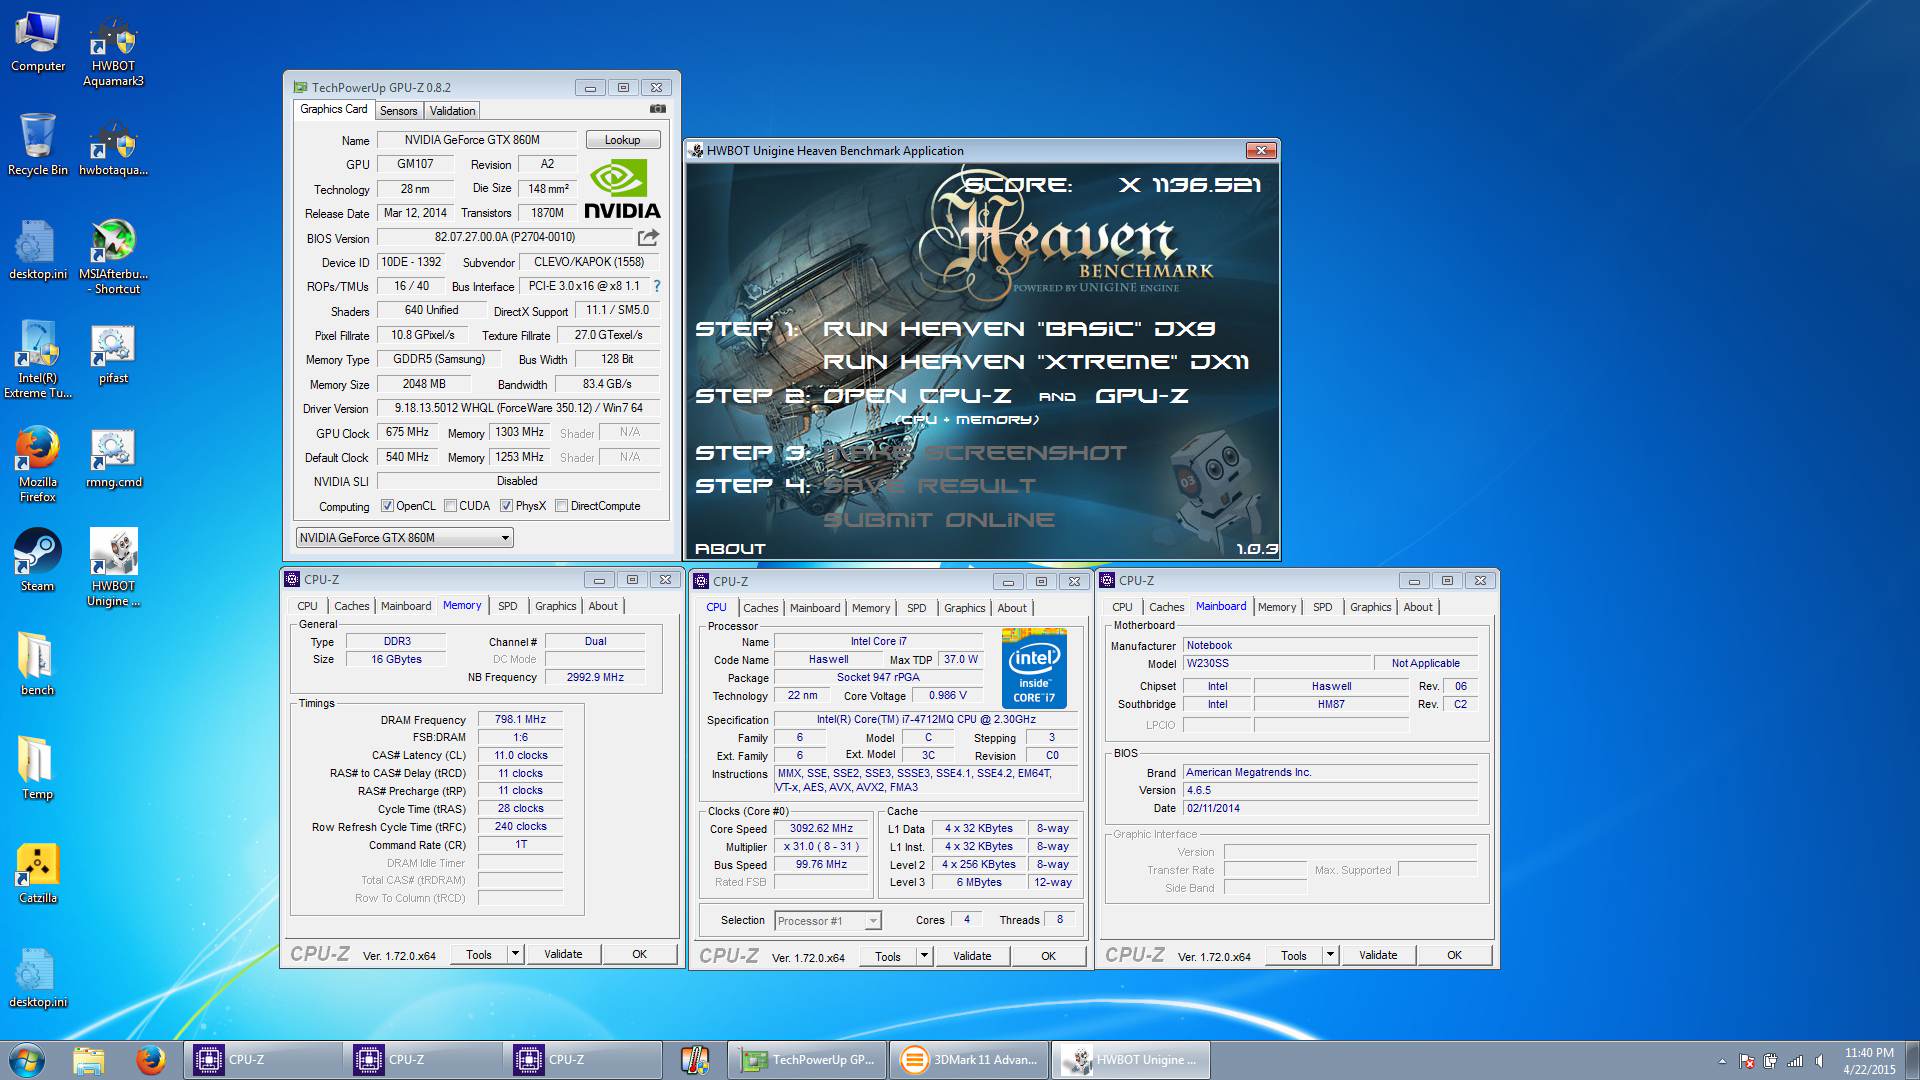Click Validate in Memory CPU-Z window

click(x=563, y=954)
